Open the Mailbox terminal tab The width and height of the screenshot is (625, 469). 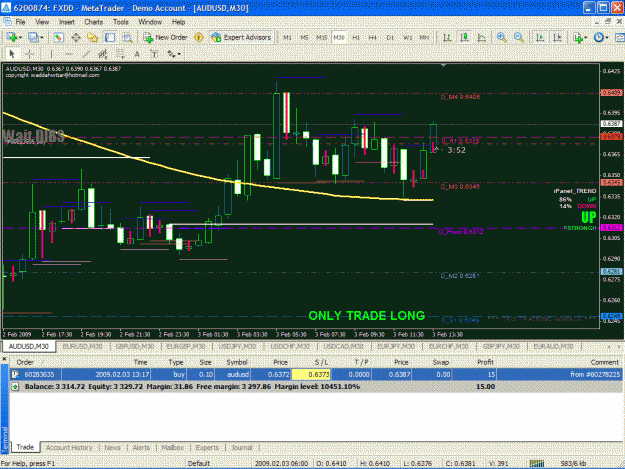(x=173, y=447)
